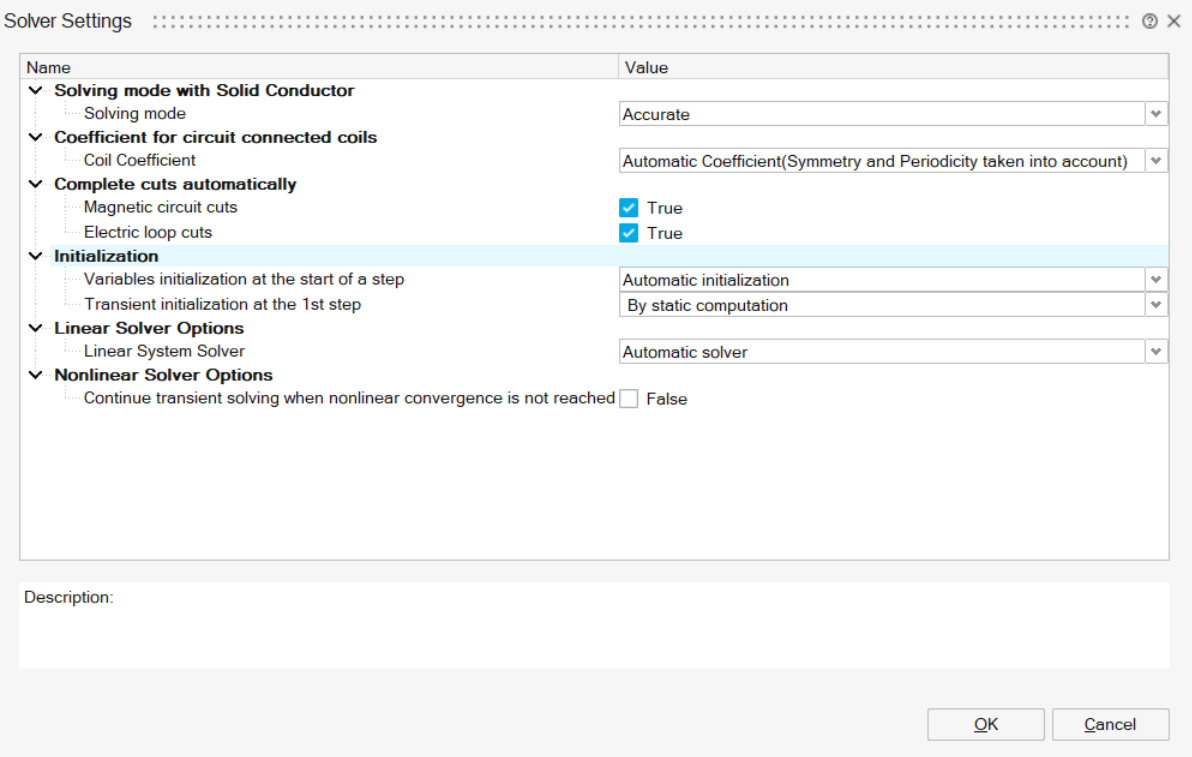The width and height of the screenshot is (1192, 757).
Task: Open the help icon in the title bar
Action: tap(1149, 21)
